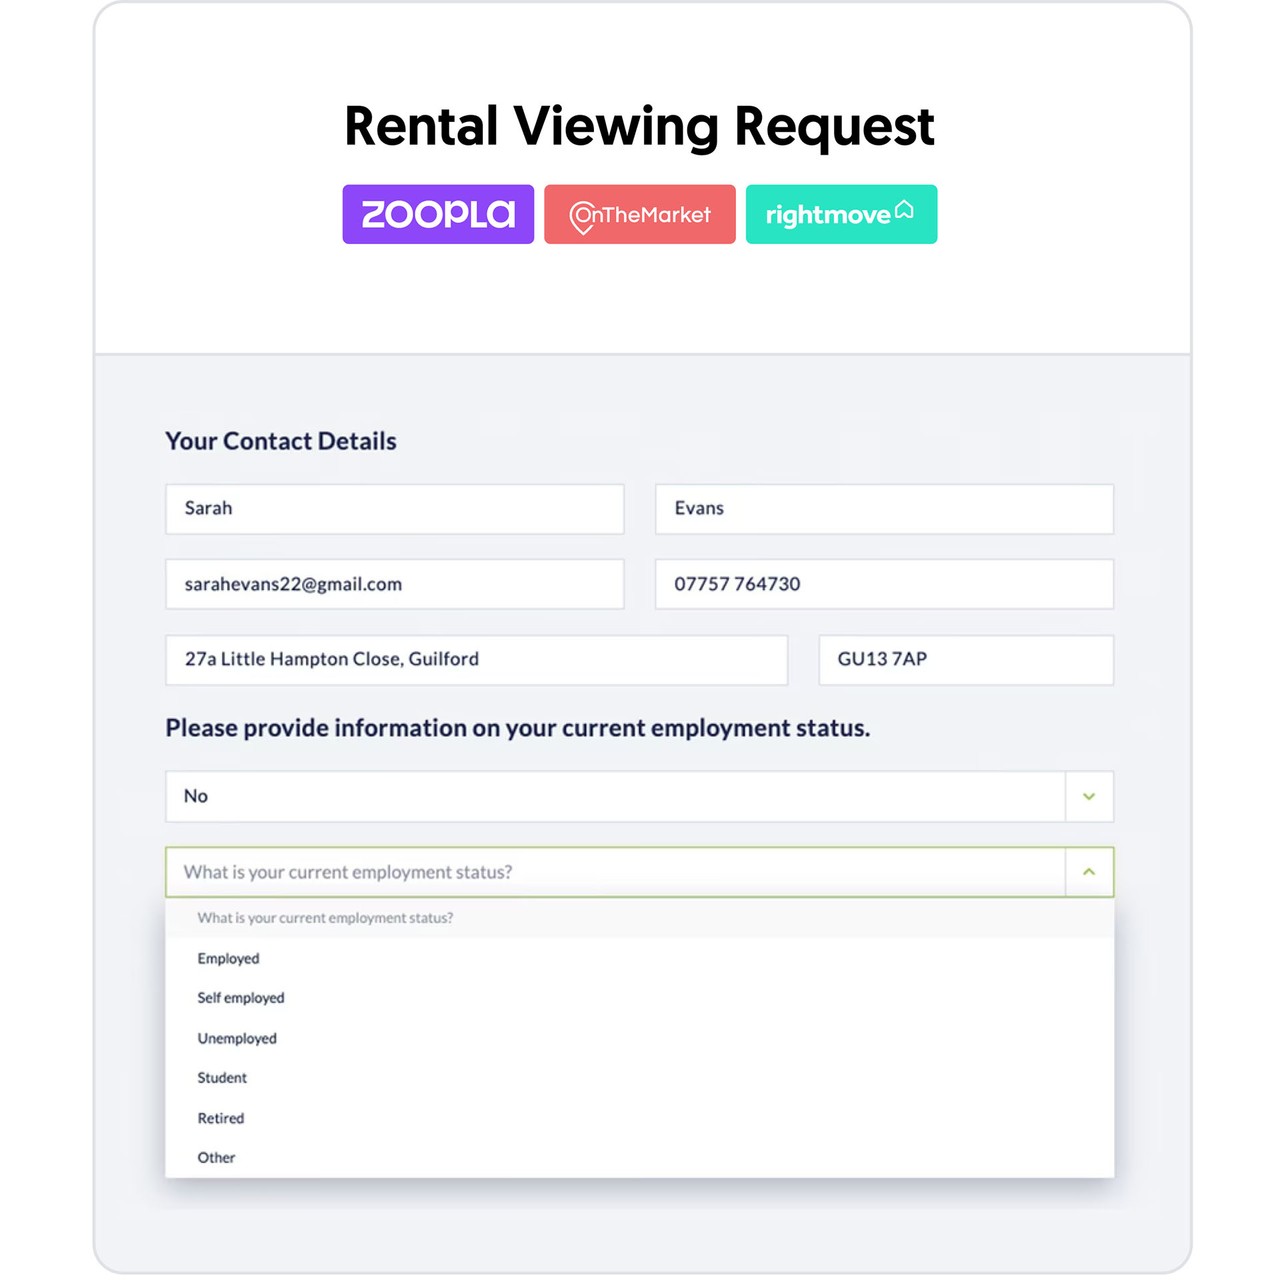Edit the postcode field 'GU13 7AP'
The image size is (1280, 1280).
pos(965,660)
